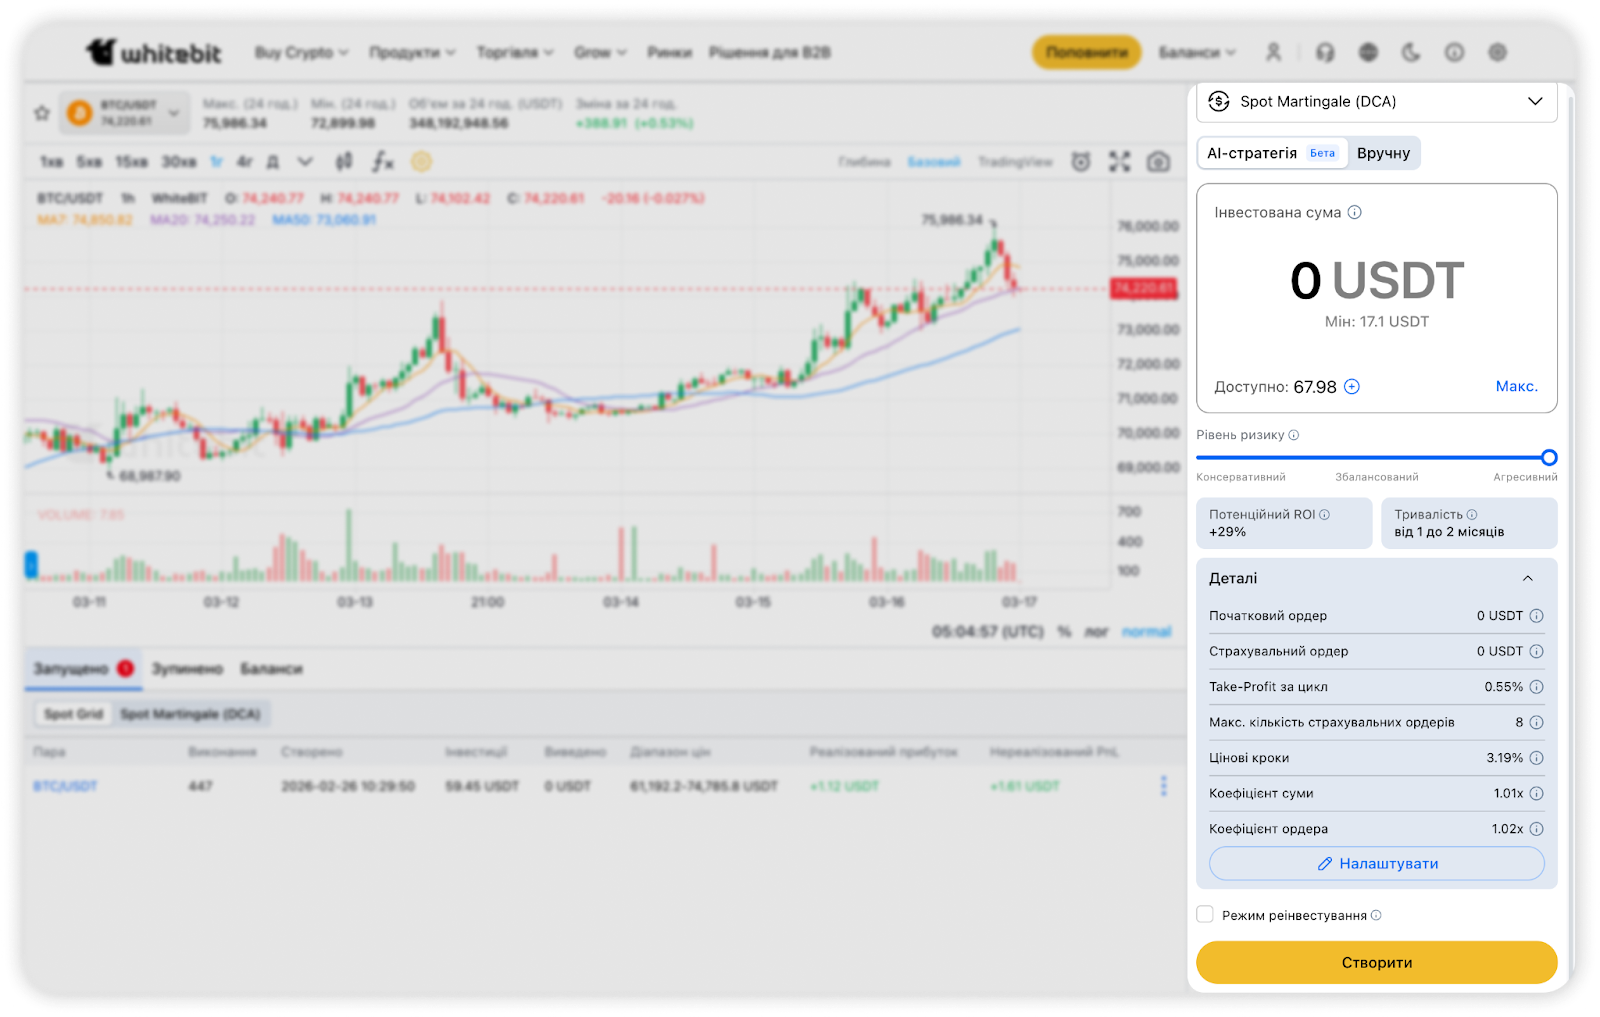Enable the Режим реінвестування checkbox
The image size is (1600, 1017).
coord(1206,915)
